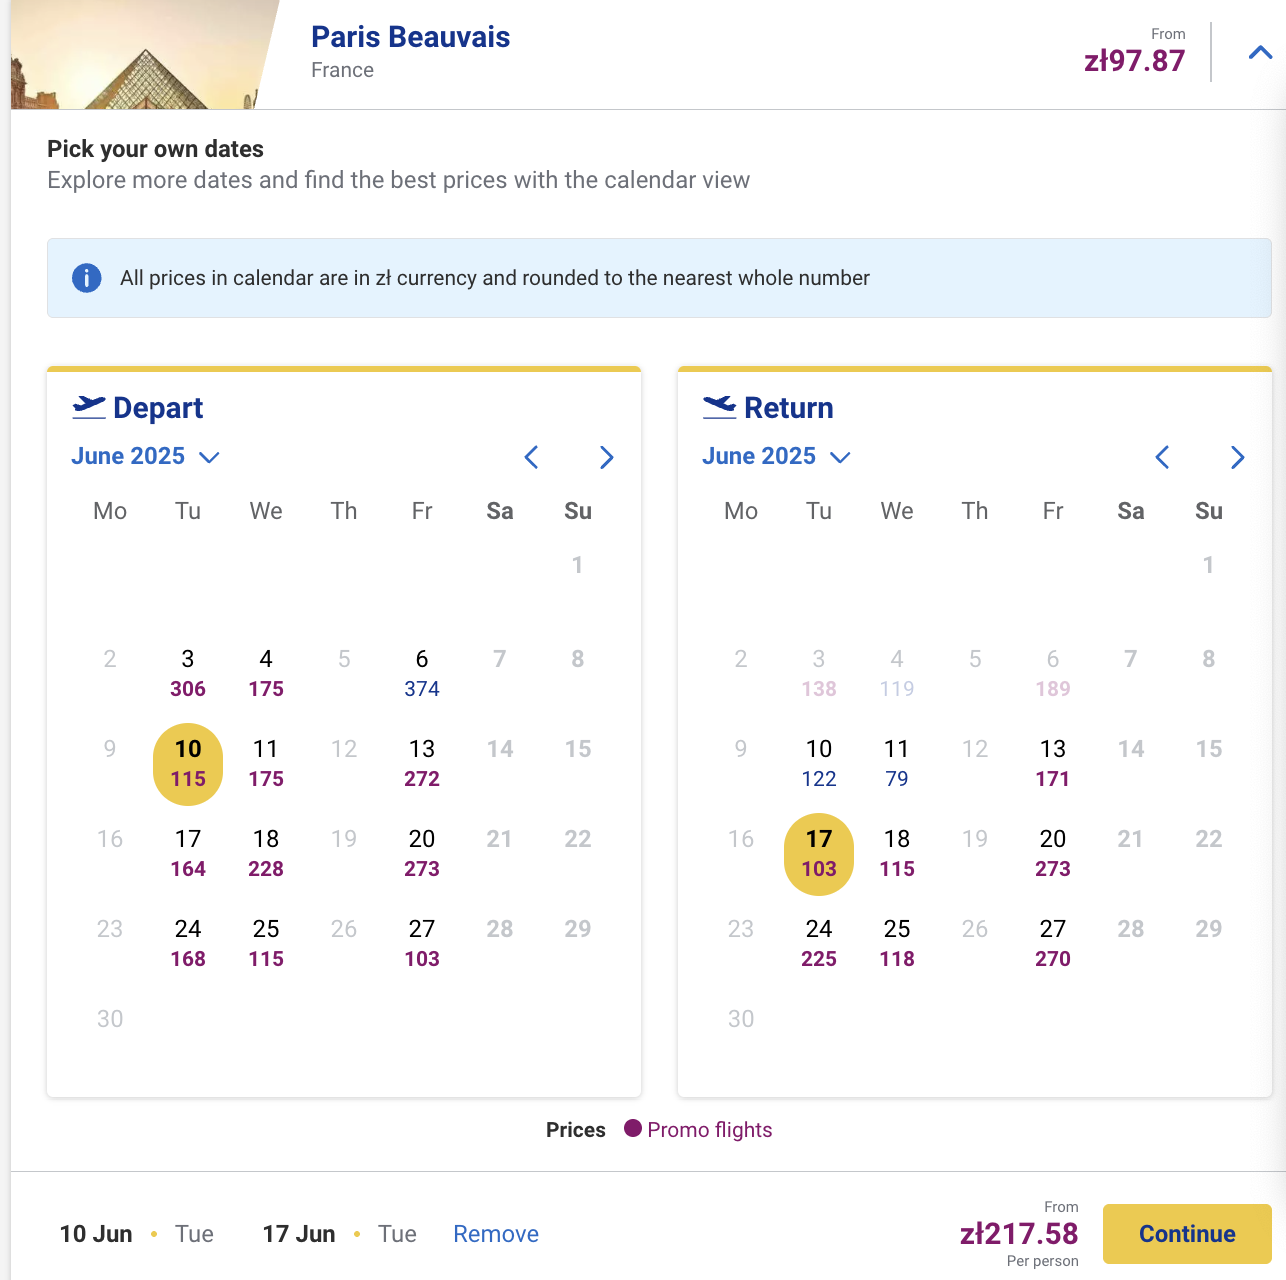Select highlighted June 10 departure date
This screenshot has width=1286, height=1280.
click(188, 764)
